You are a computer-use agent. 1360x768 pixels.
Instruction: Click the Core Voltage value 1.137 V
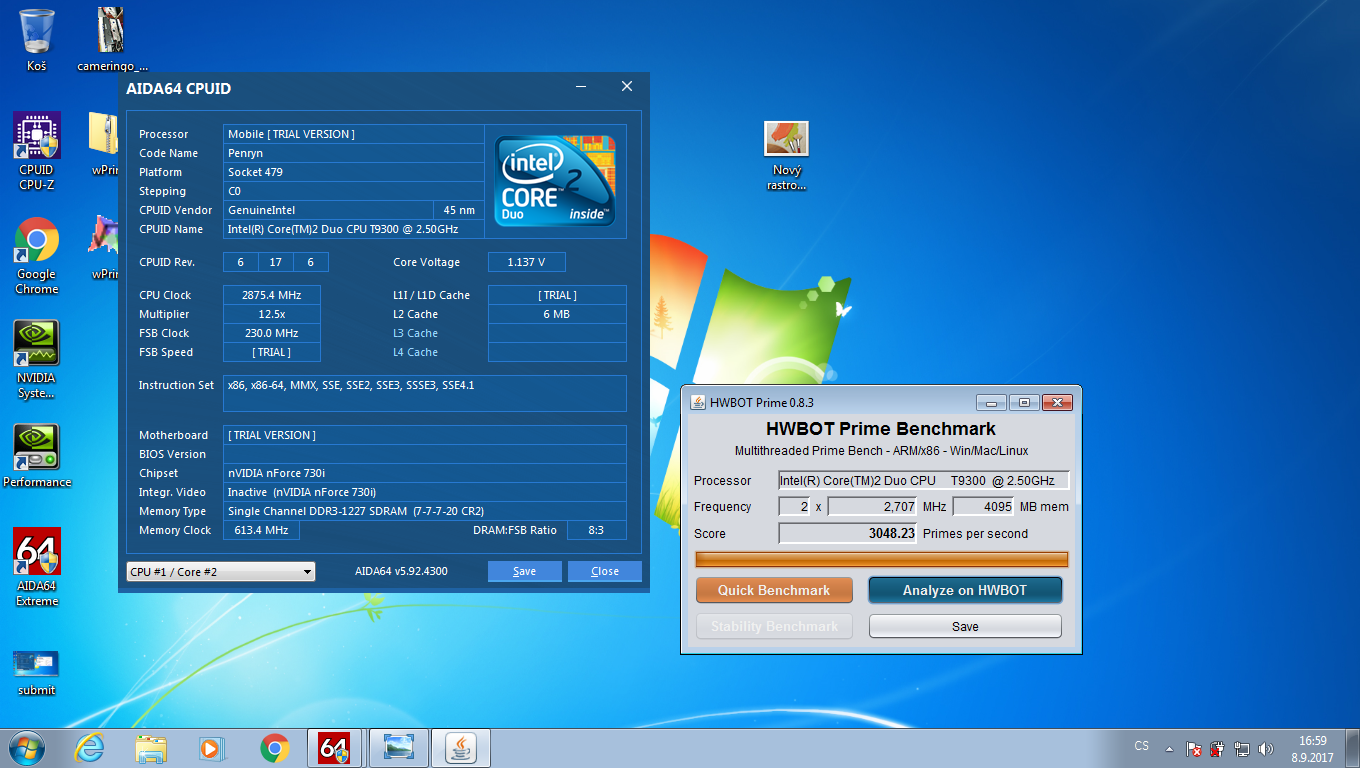point(527,262)
